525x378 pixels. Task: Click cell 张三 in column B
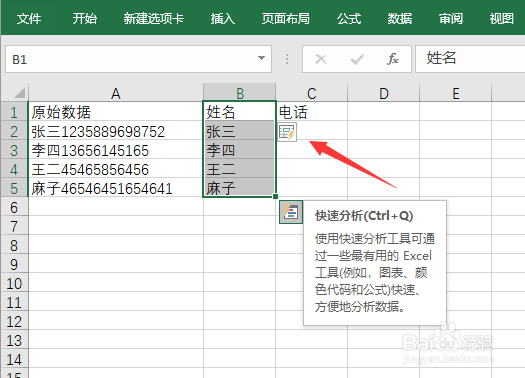(x=240, y=131)
